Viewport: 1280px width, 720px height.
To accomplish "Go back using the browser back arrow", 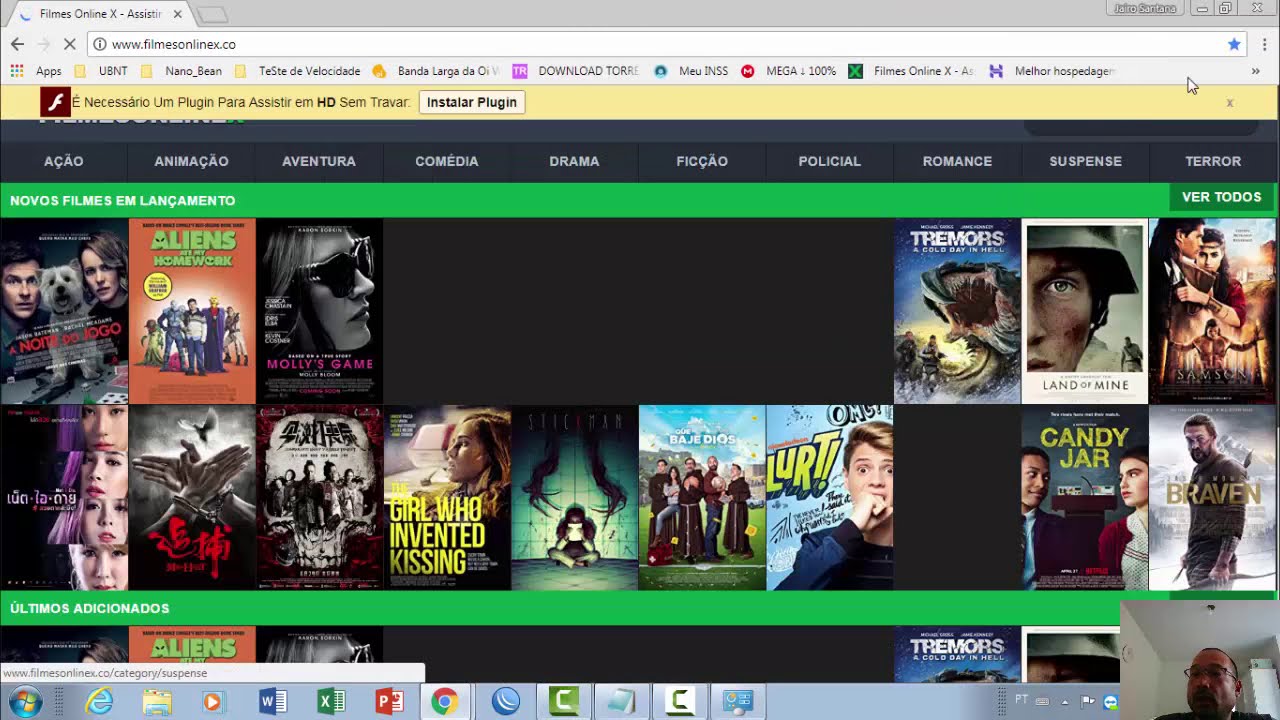I will pos(17,44).
